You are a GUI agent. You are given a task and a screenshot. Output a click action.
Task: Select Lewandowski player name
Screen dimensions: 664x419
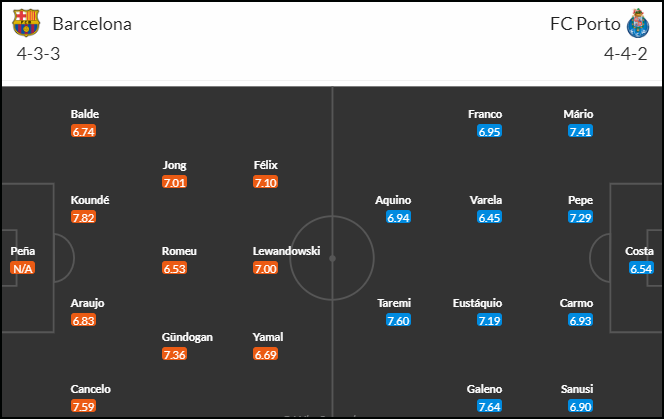pos(286,251)
